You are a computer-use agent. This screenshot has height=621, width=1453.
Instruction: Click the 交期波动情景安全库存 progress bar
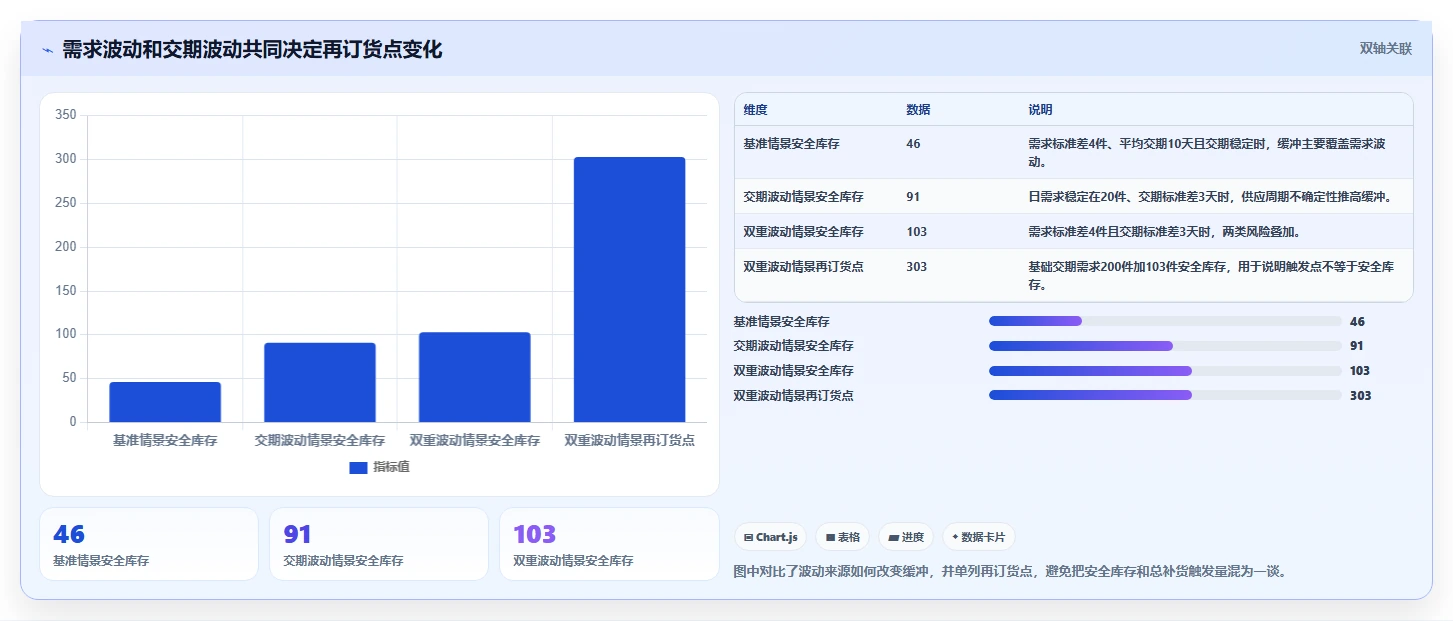[1165, 346]
